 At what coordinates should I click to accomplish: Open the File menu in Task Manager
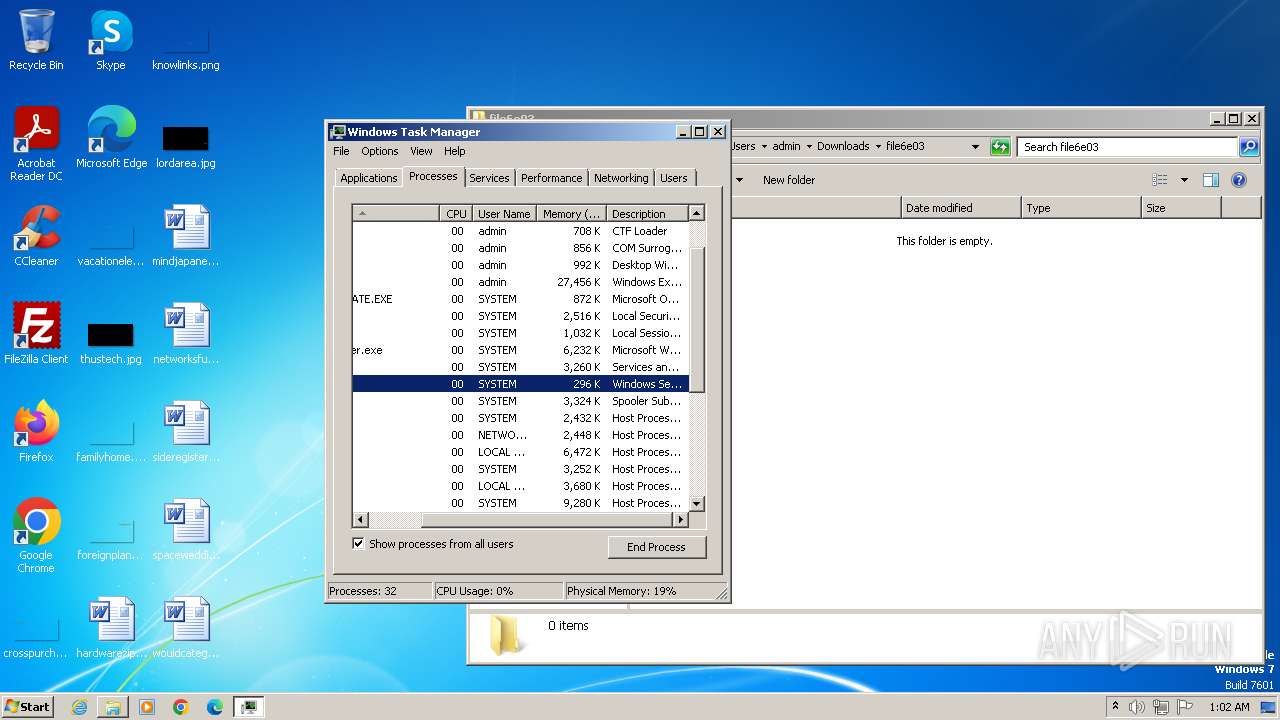coord(341,151)
